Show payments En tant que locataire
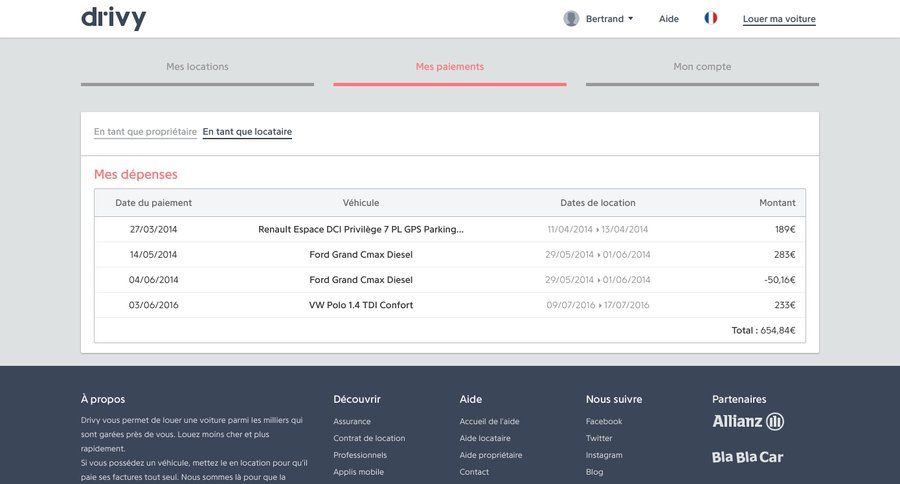Screen dimensions: 900x484 (247, 131)
